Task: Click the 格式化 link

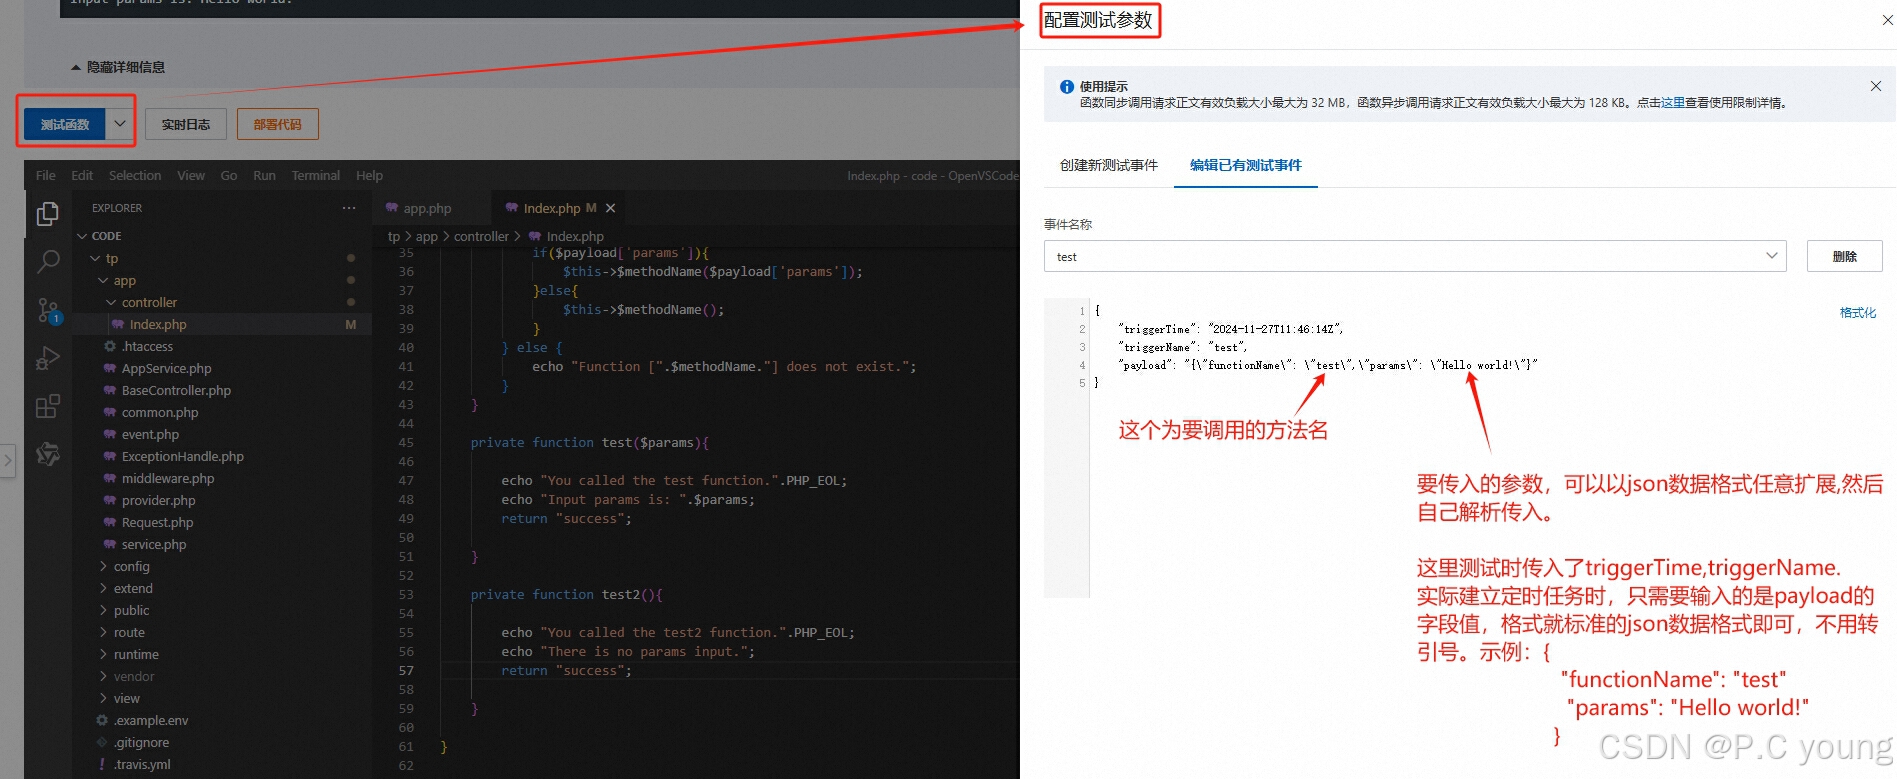Action: 1858,313
